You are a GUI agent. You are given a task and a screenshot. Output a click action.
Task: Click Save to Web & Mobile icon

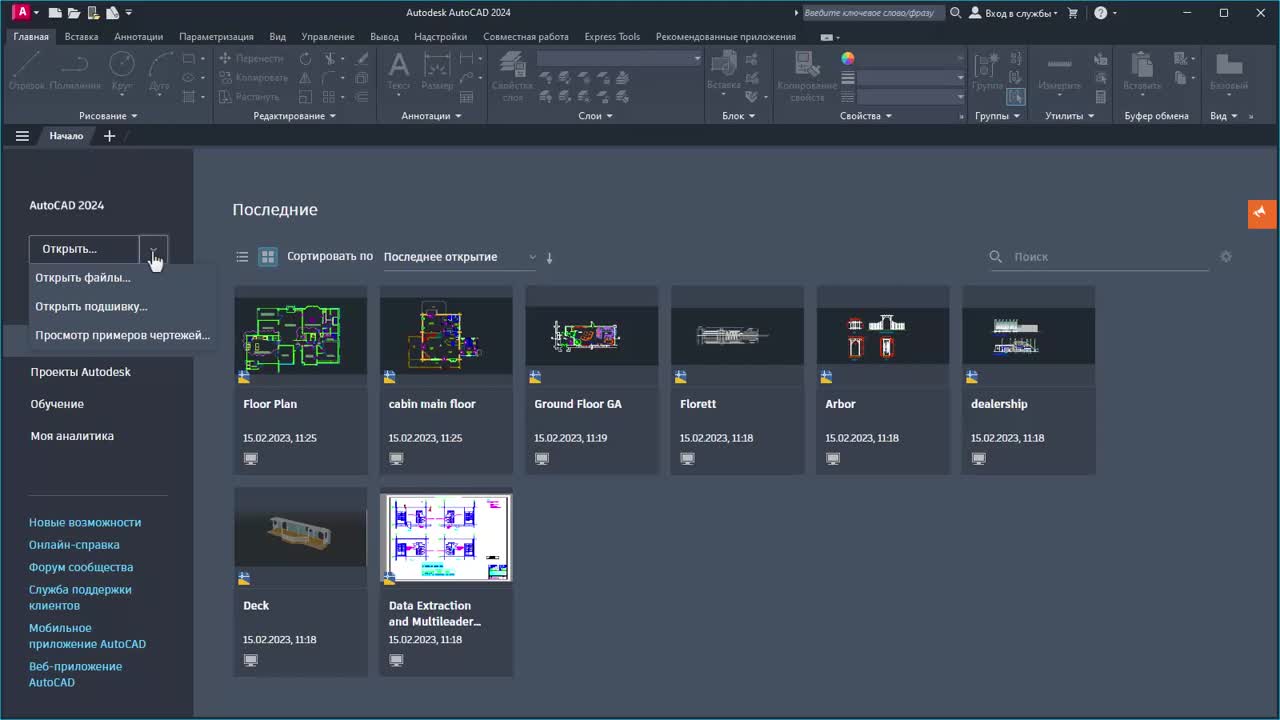(x=111, y=13)
